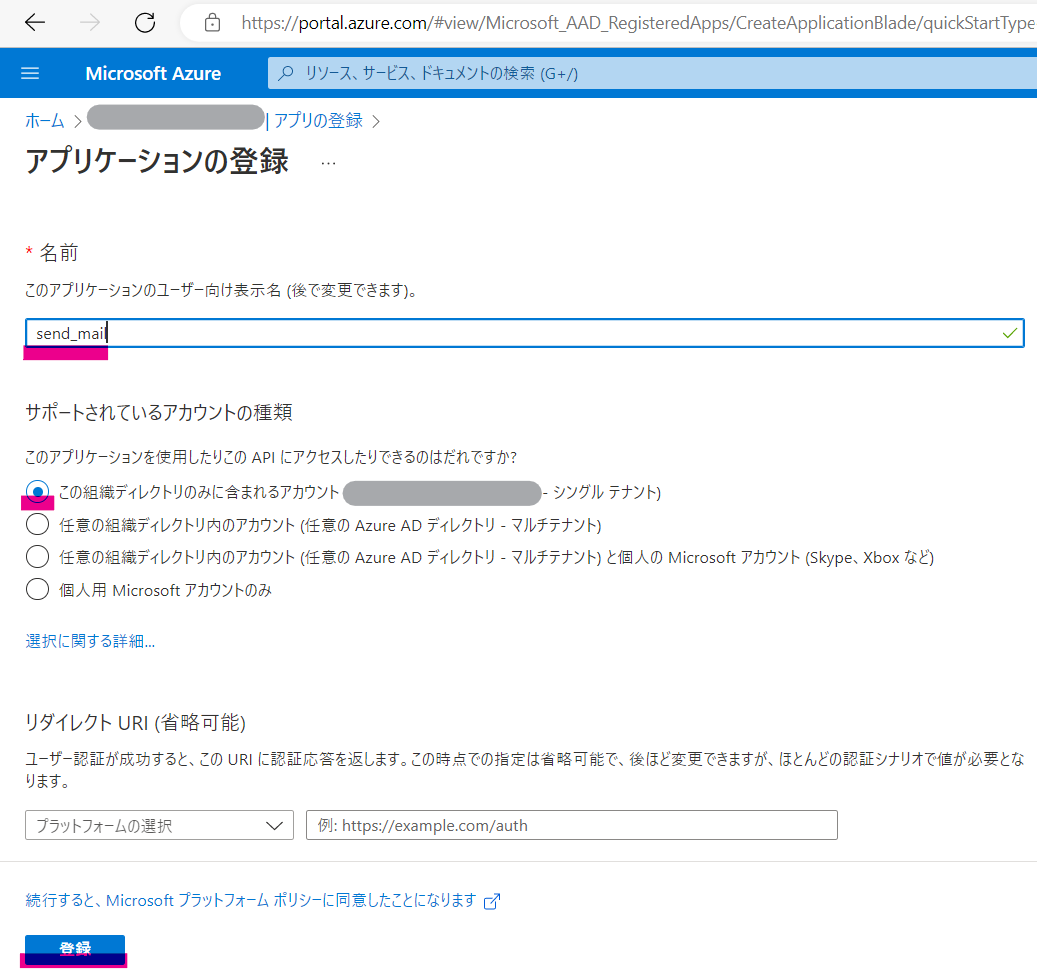Open the プラットフォームの選択 dropdown

click(159, 826)
